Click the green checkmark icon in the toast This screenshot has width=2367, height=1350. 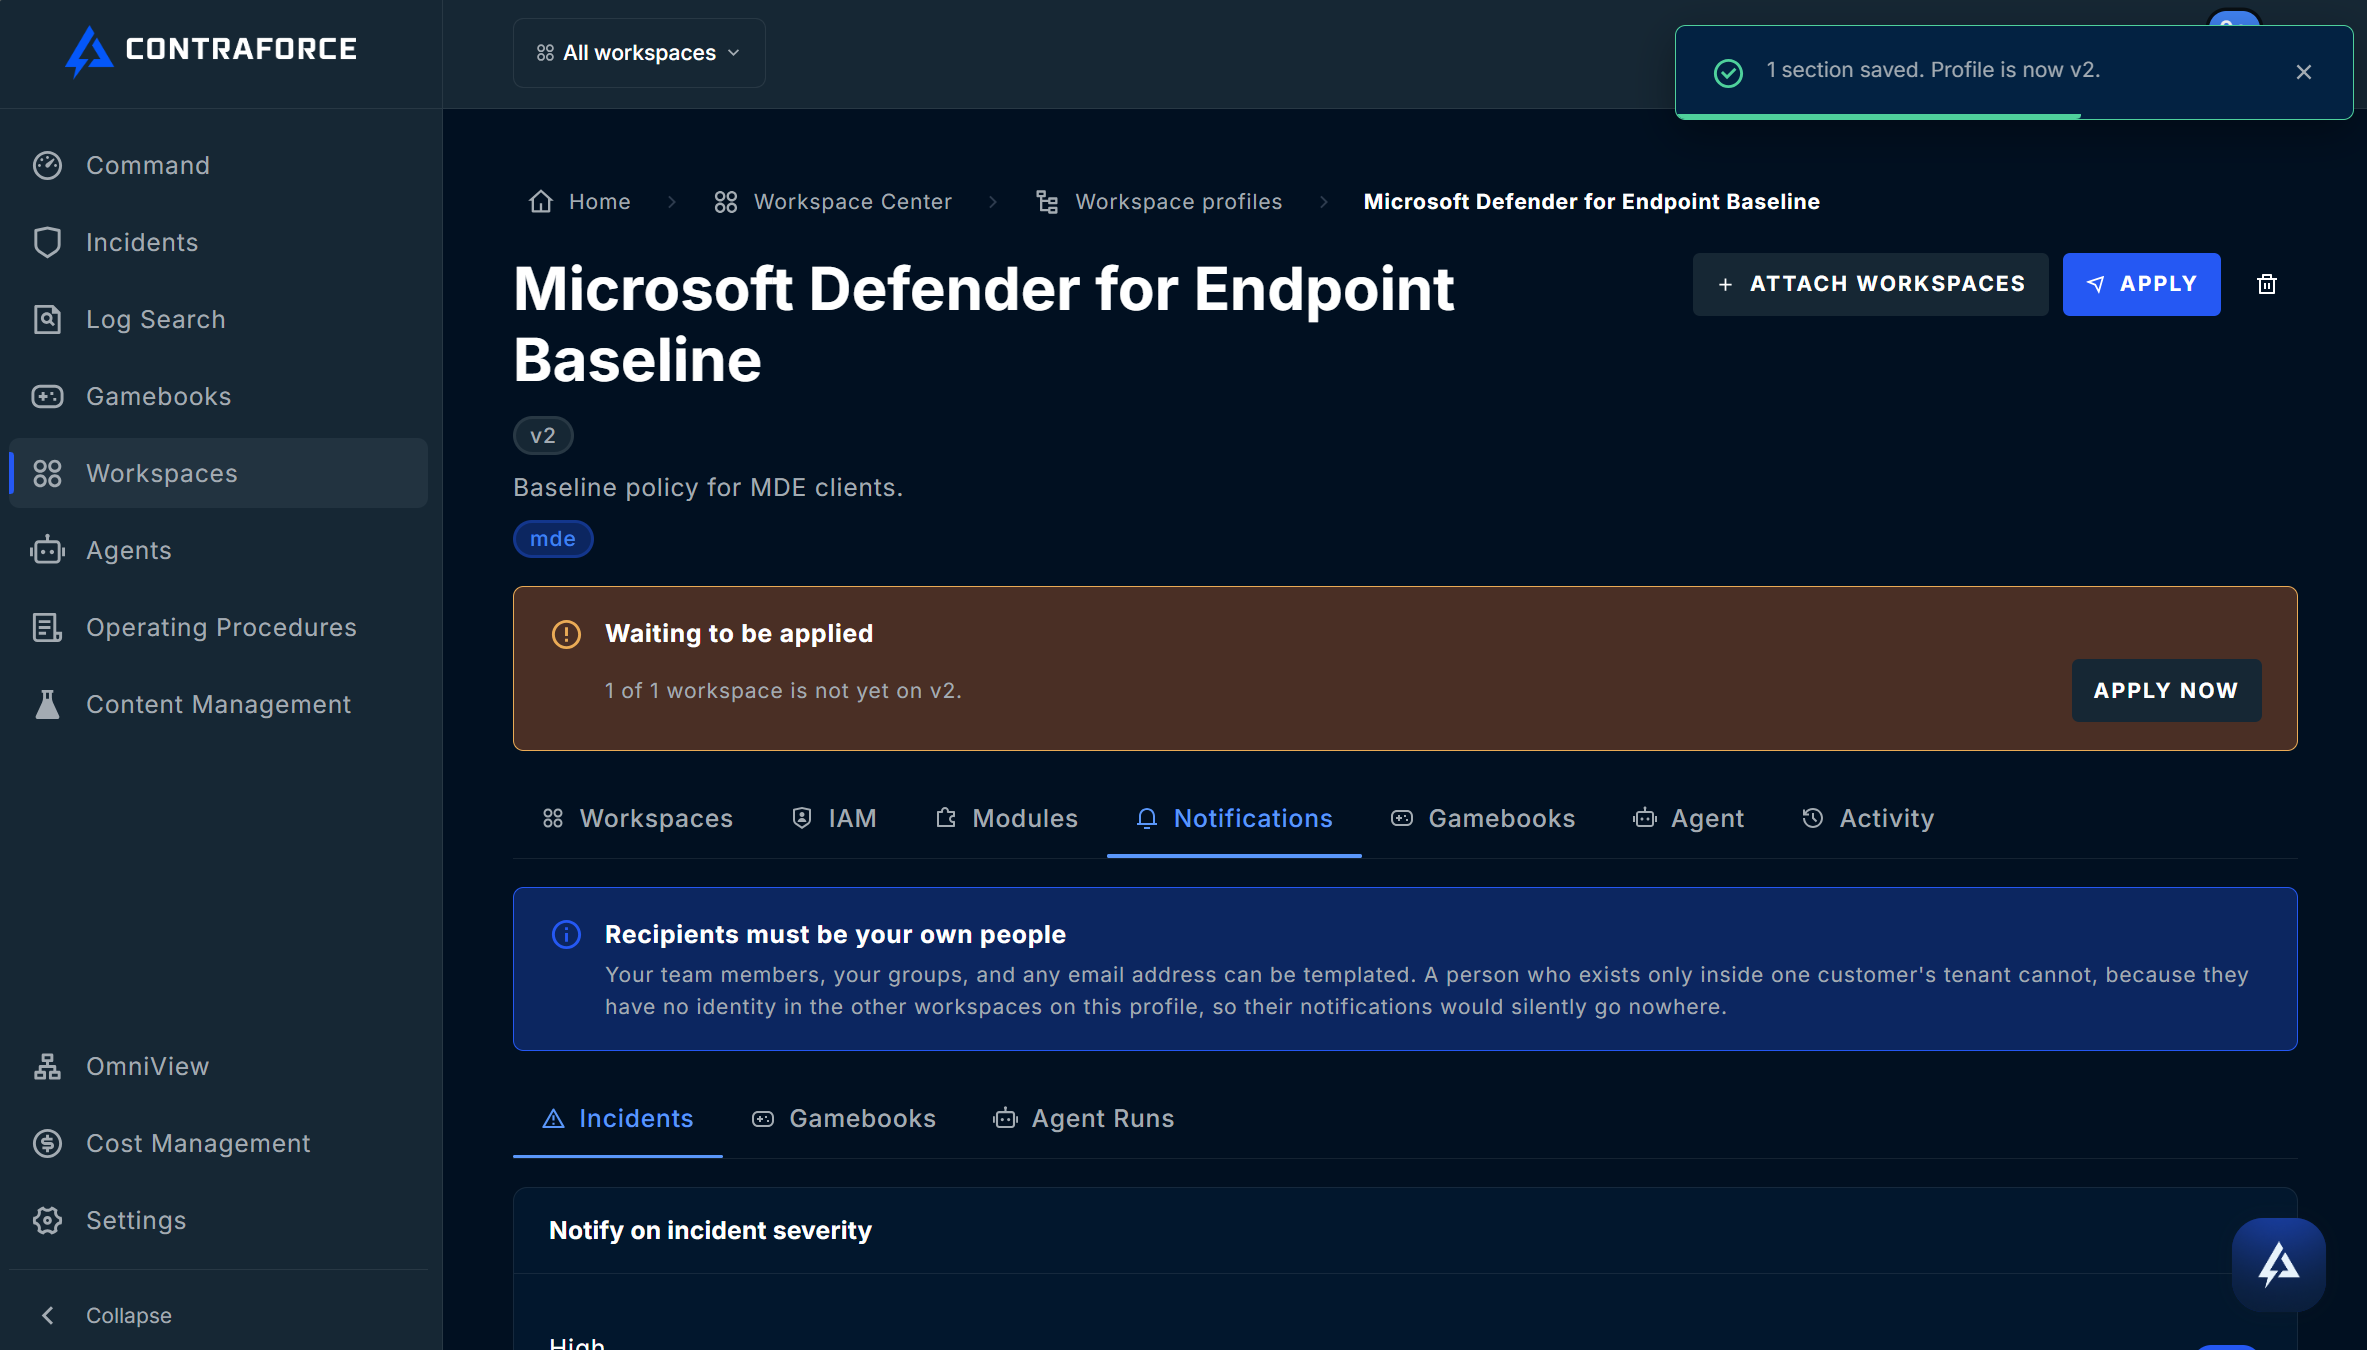tap(1728, 72)
